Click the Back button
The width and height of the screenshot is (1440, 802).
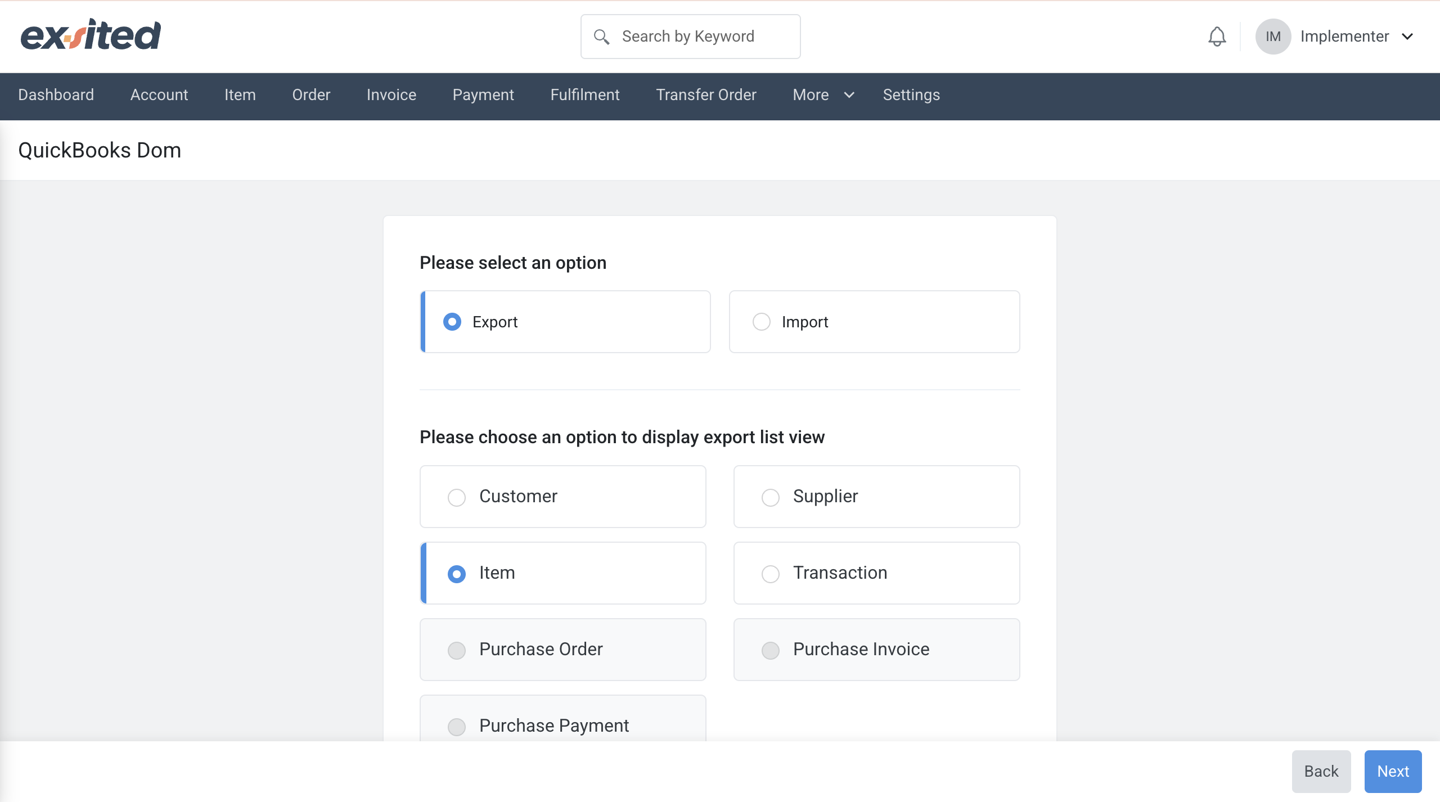coord(1321,771)
